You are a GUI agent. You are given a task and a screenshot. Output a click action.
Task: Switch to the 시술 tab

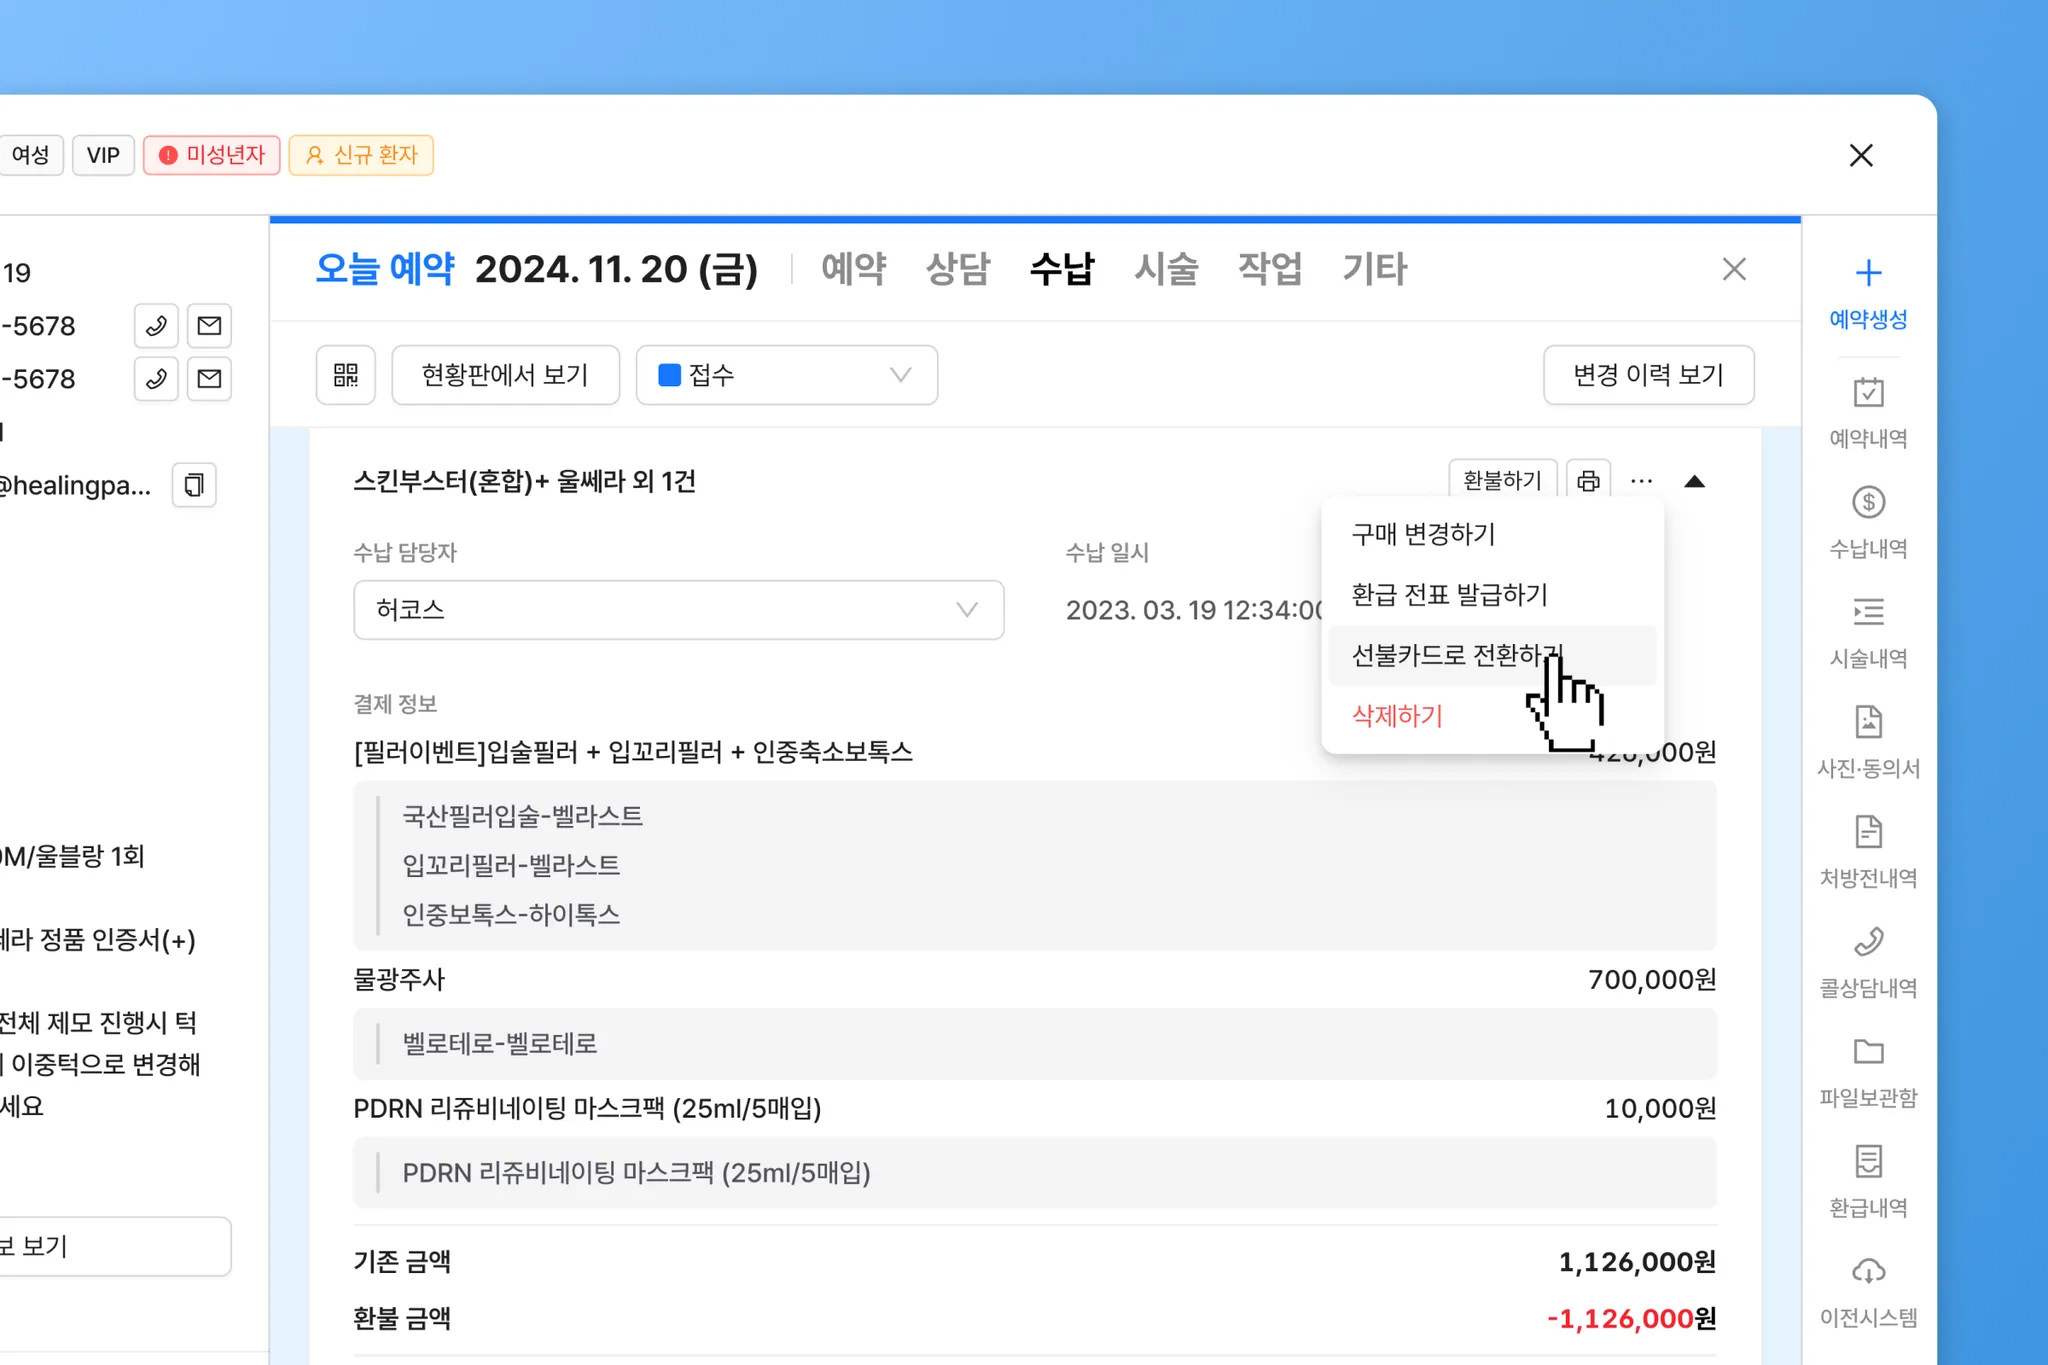tap(1165, 269)
